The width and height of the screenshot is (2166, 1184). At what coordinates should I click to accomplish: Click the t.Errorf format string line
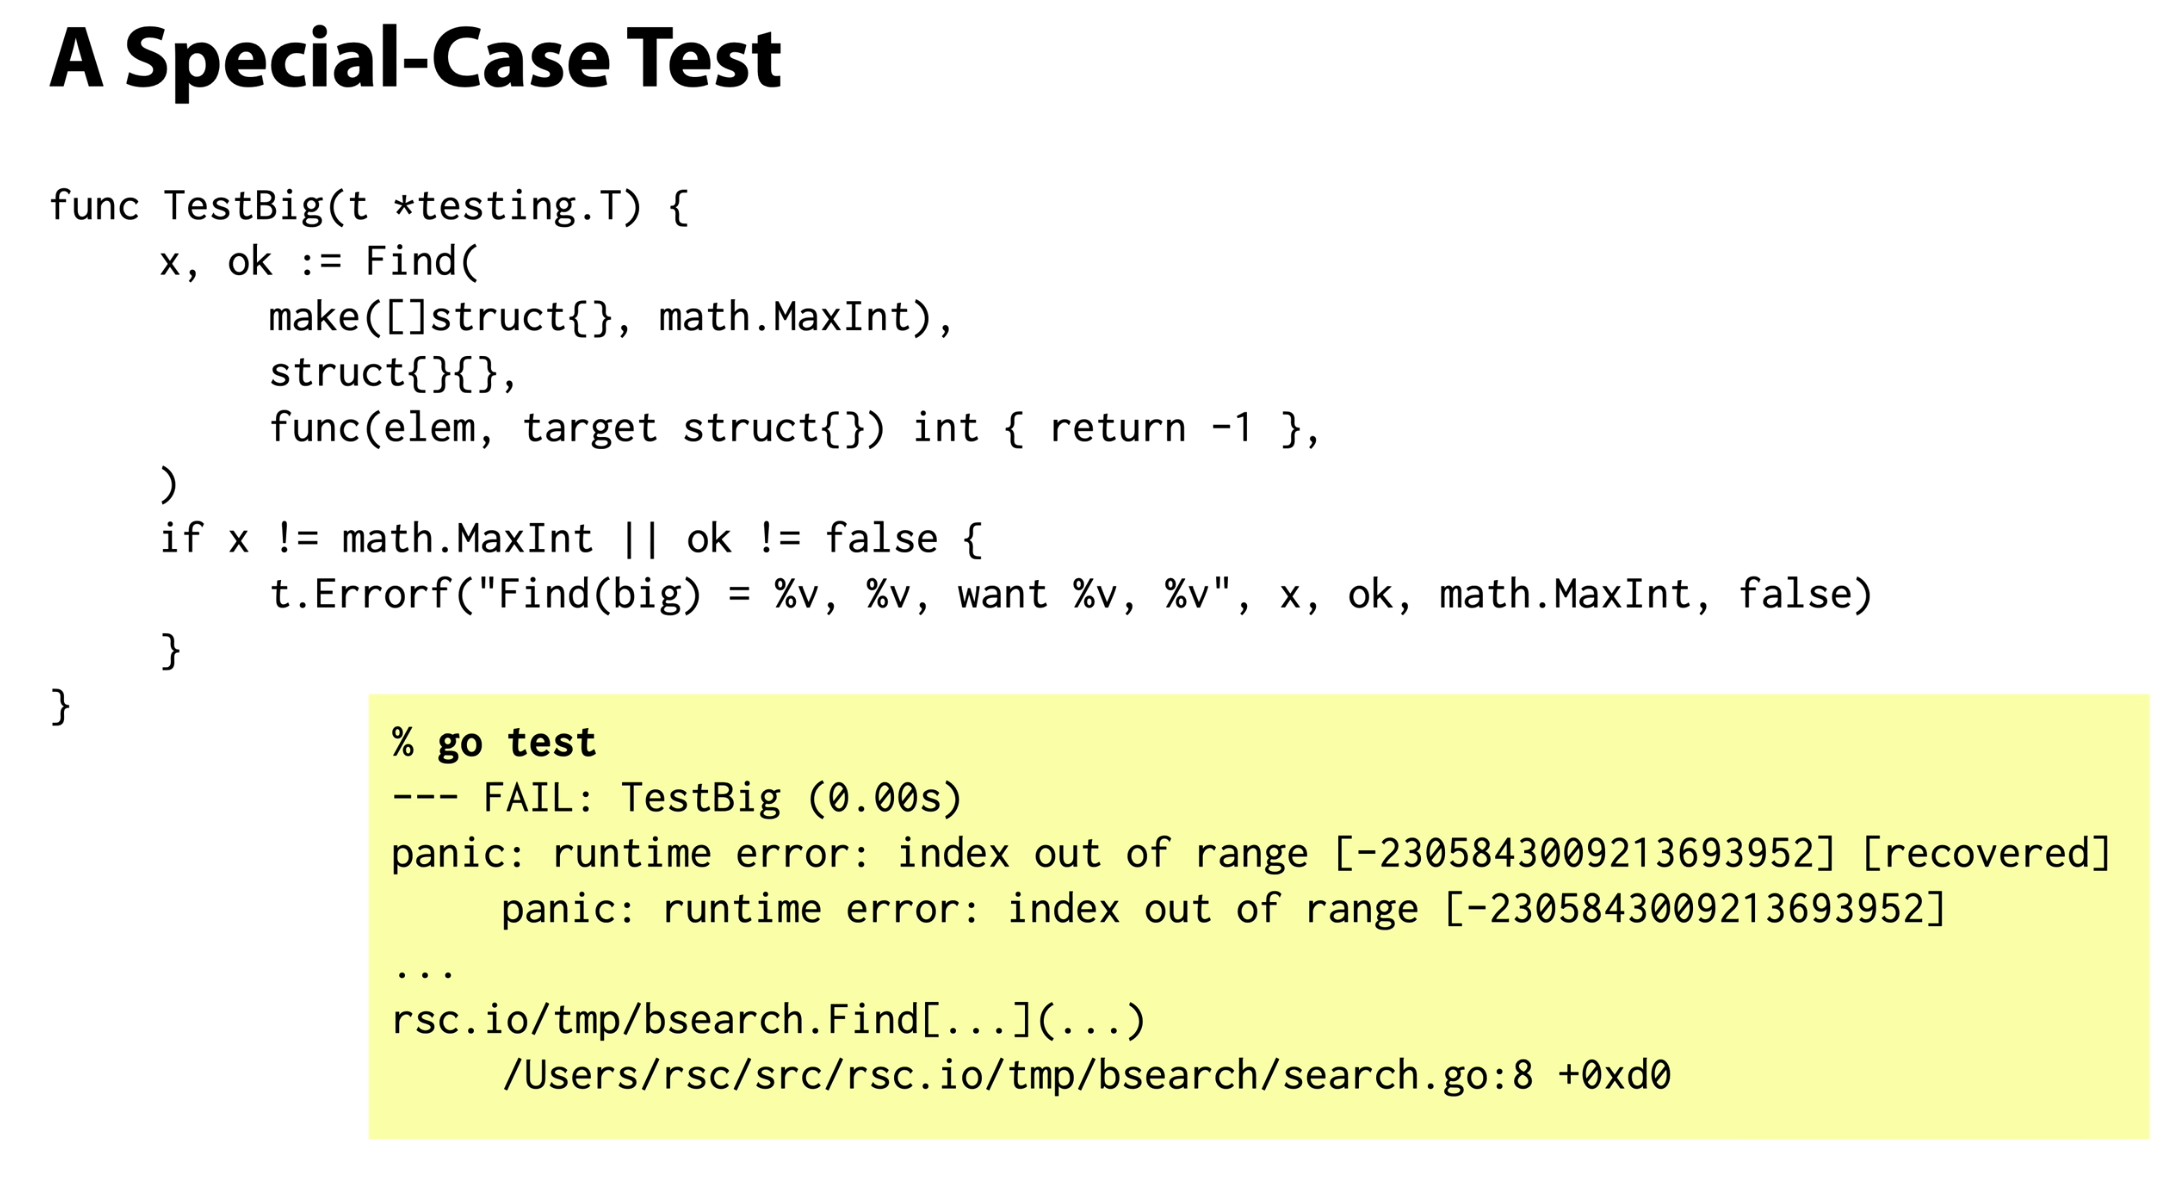coord(1070,595)
